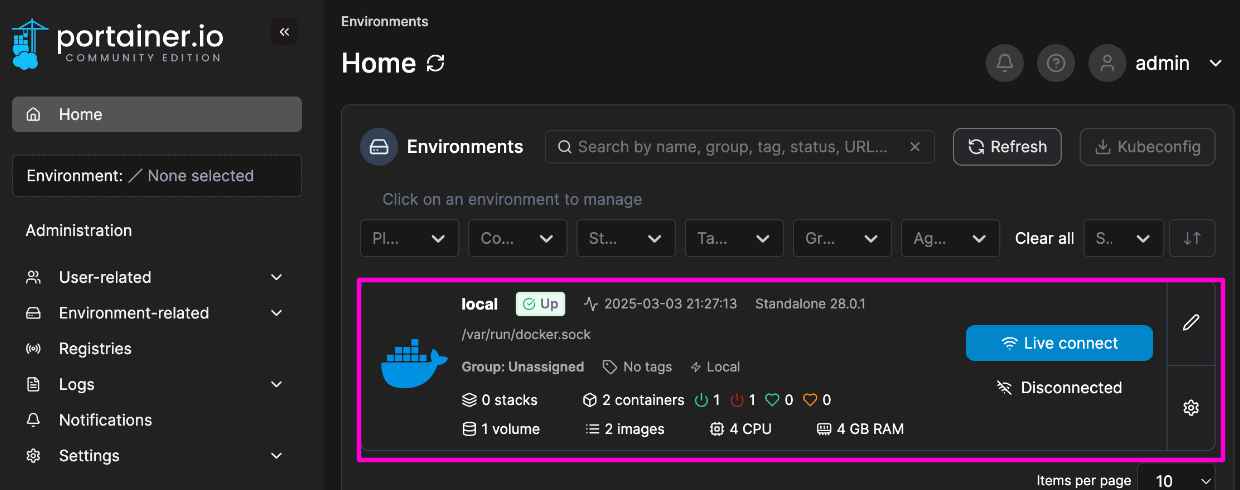Click the green running containers power icon
This screenshot has height=490, width=1240.
pos(702,400)
